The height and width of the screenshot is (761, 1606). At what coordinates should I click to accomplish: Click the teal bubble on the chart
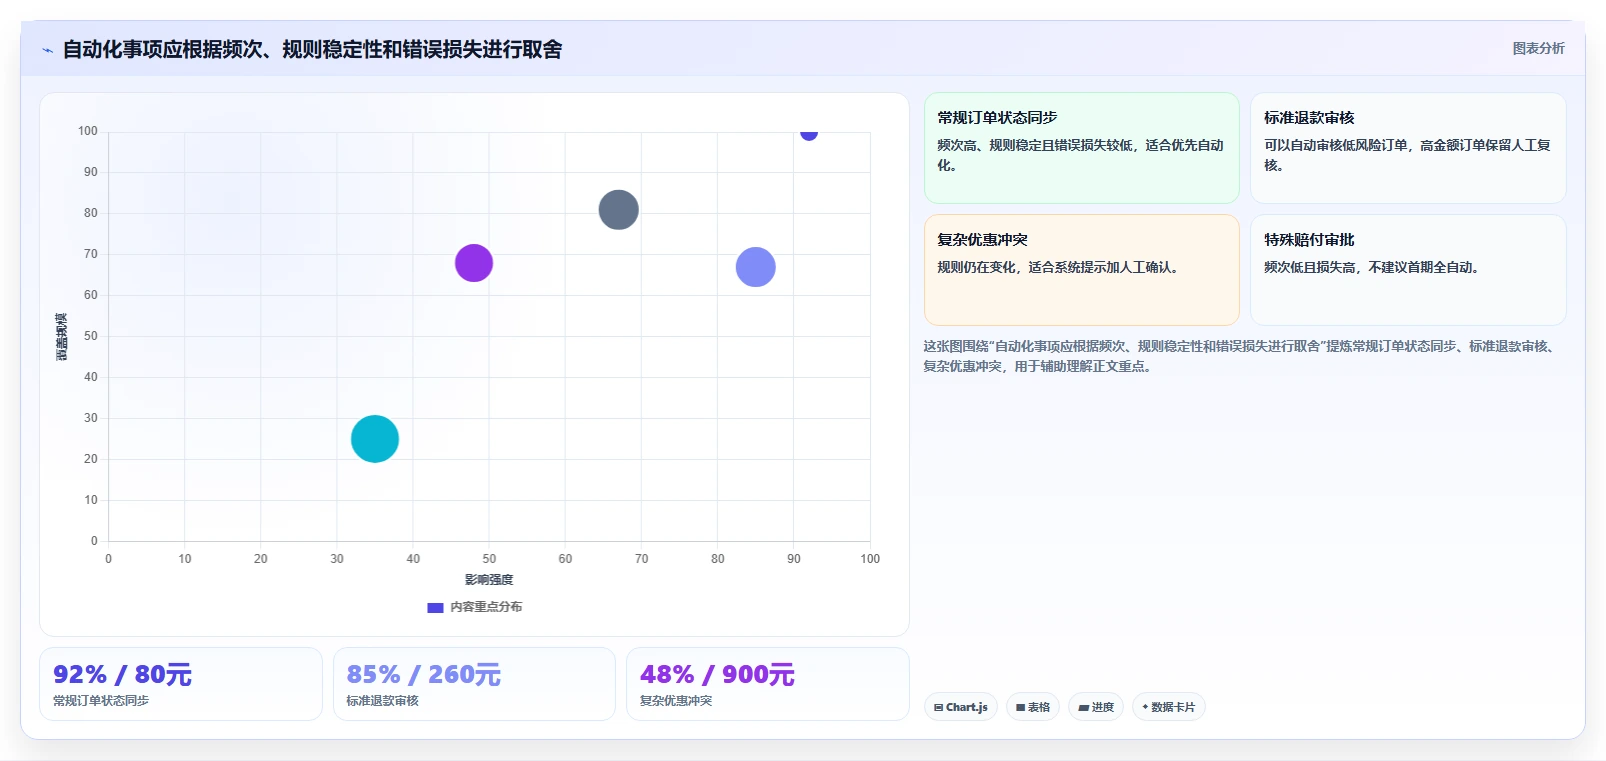coord(375,439)
